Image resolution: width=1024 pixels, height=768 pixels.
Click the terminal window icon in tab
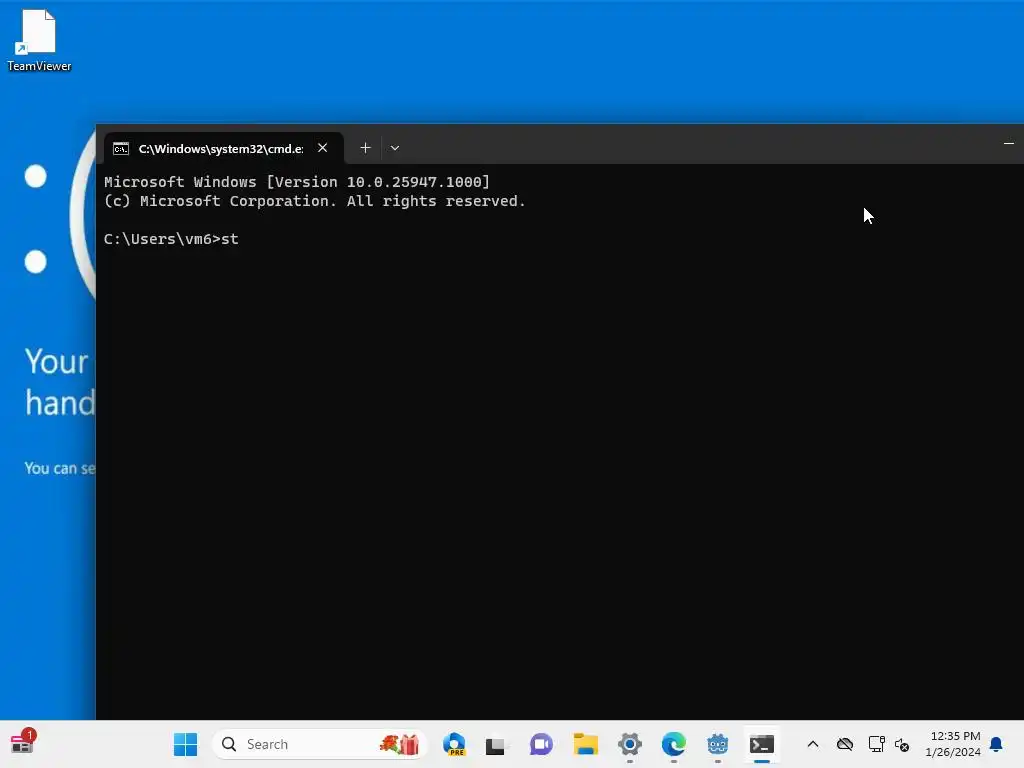point(121,149)
